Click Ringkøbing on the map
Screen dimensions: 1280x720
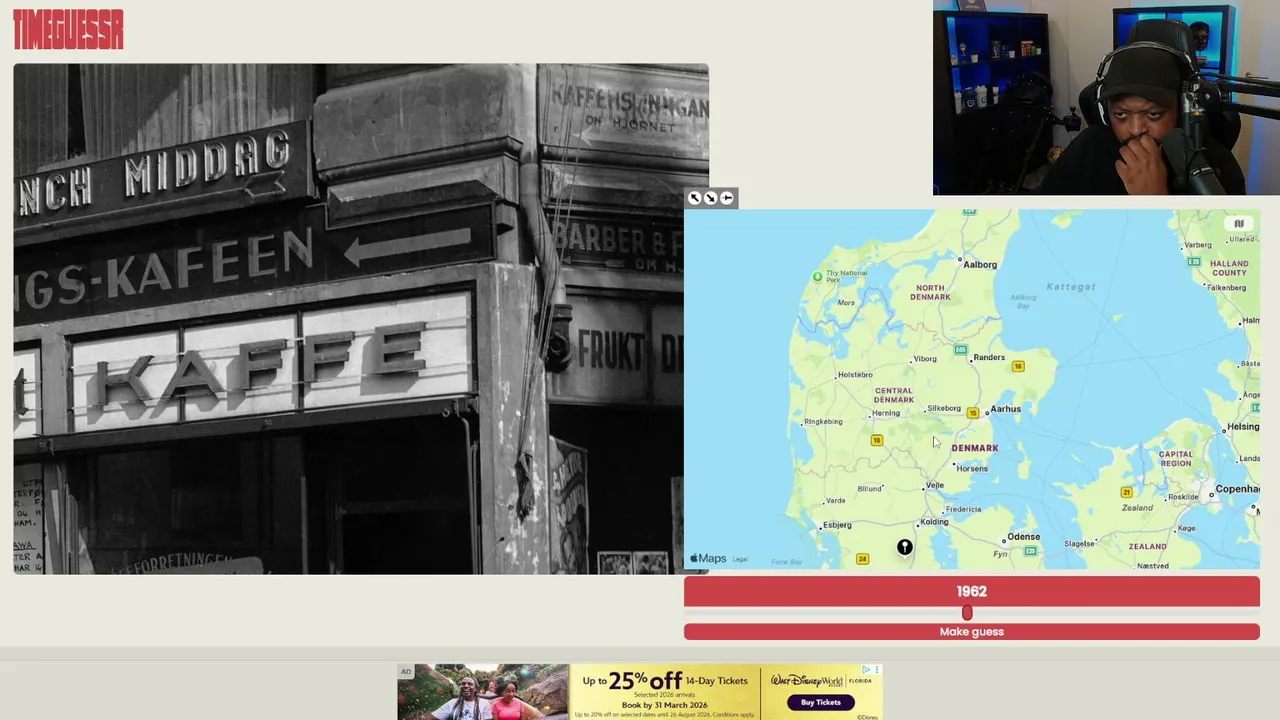[x=823, y=422]
